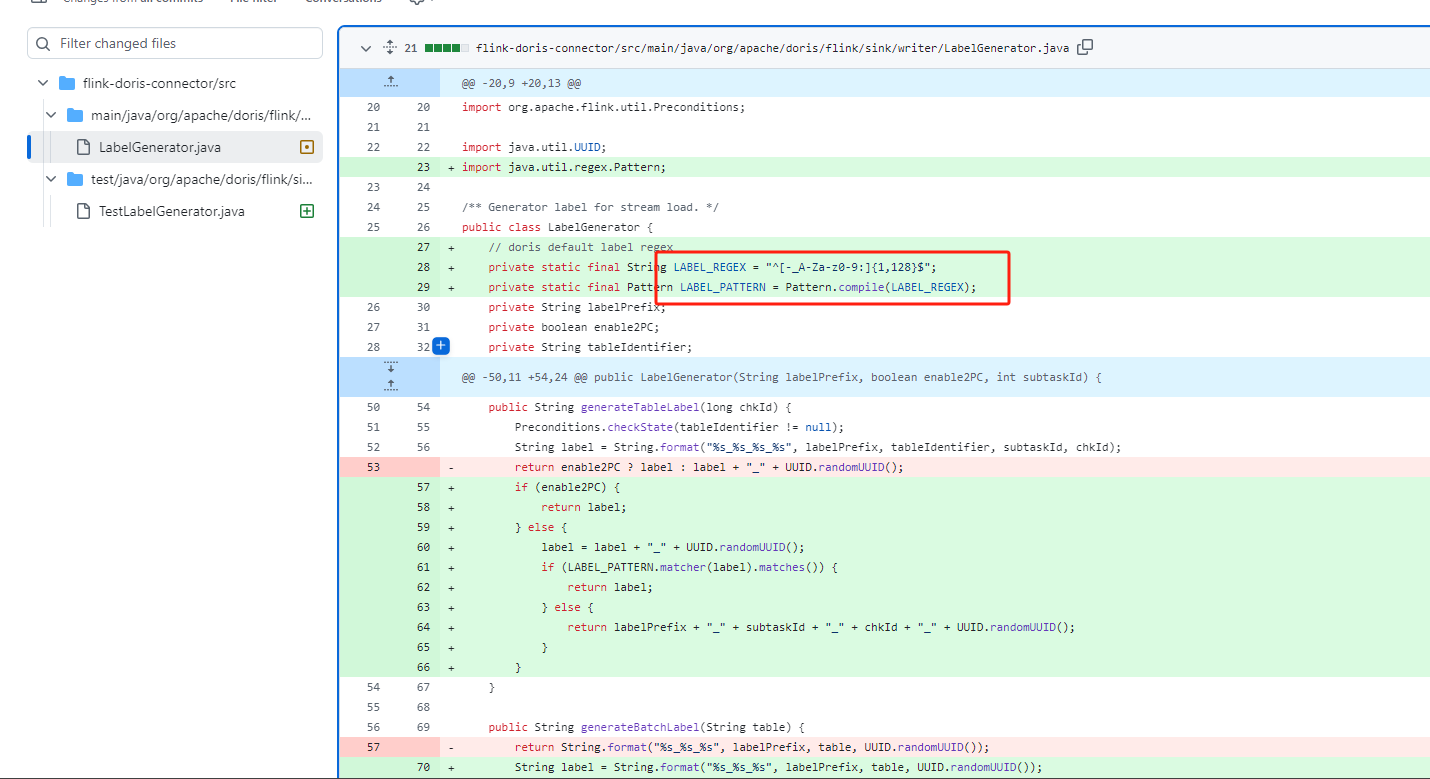Click the expand all lines icon in file header
This screenshot has height=779, width=1430.
(x=391, y=48)
